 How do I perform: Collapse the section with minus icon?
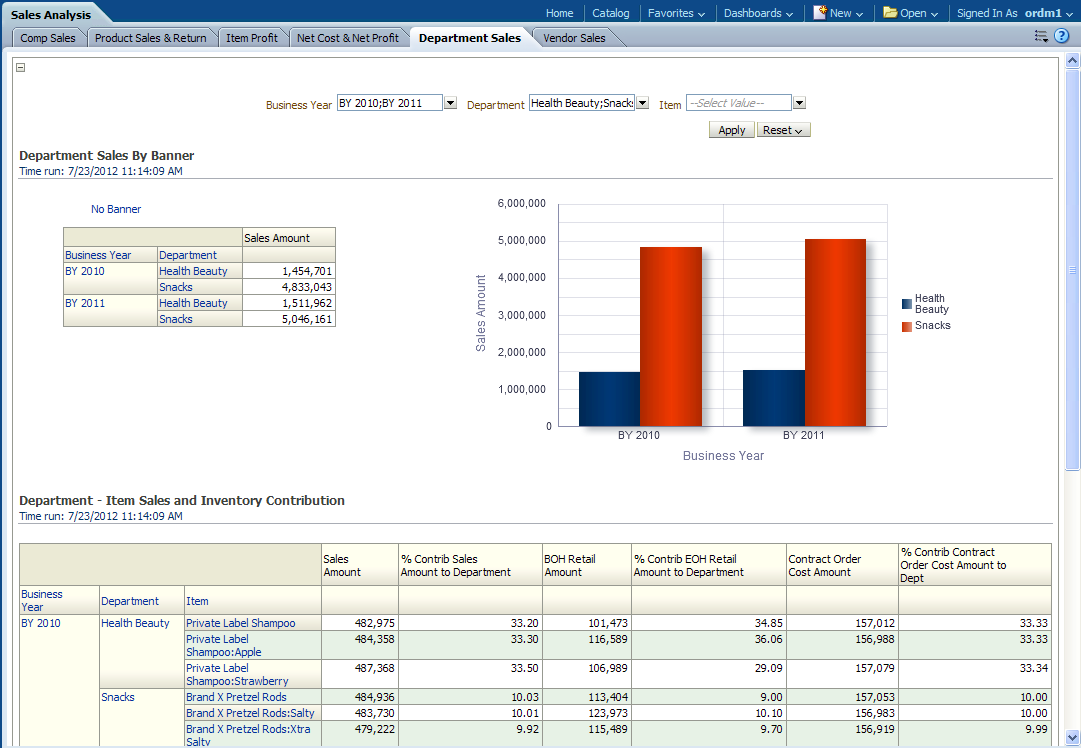tap(21, 68)
